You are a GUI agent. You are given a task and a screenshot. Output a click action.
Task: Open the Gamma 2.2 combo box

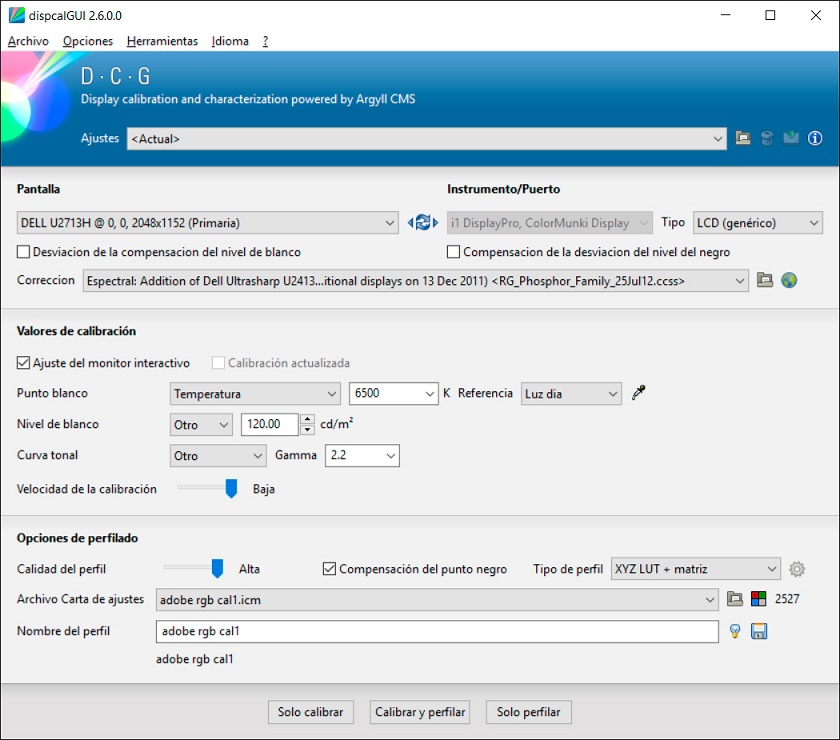362,456
